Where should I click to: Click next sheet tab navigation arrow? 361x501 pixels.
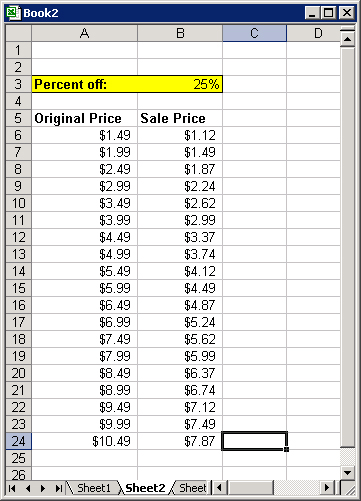click(x=43, y=488)
